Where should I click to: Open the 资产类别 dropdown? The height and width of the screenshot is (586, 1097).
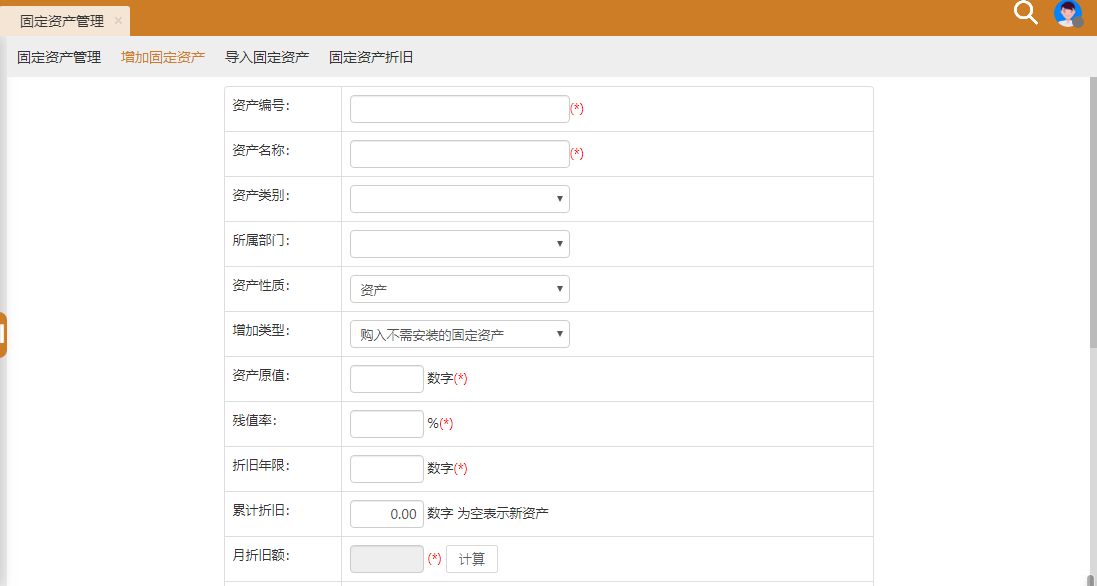(459, 199)
